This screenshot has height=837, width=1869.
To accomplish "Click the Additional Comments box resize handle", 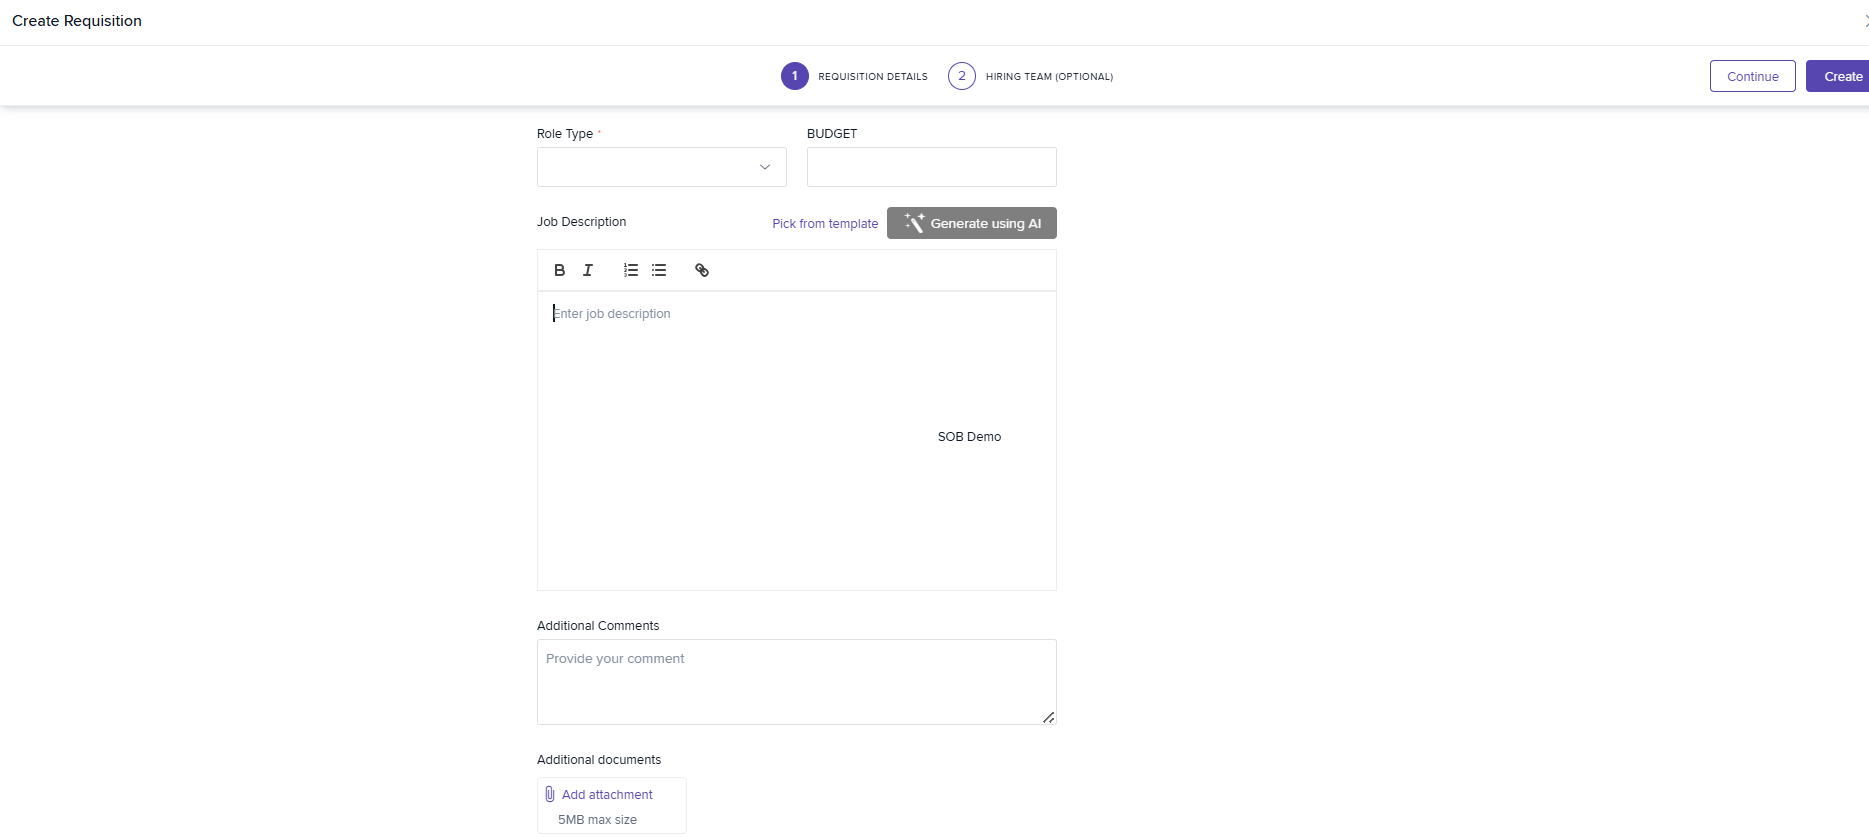I will (x=1048, y=717).
